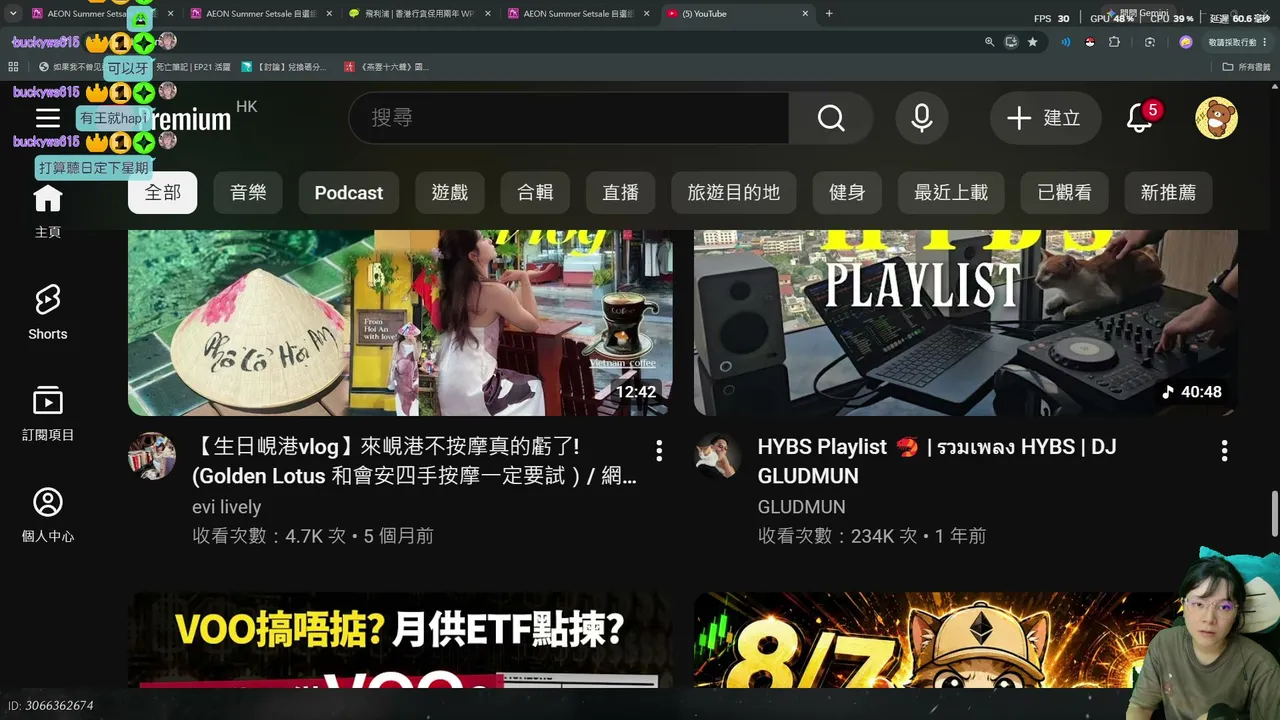Switch to the (5) YouTube browser tab

(737, 14)
